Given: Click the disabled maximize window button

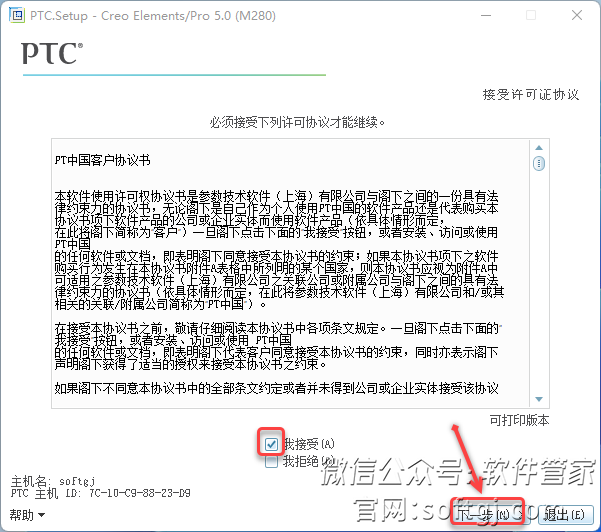Looking at the screenshot, I should 531,15.
